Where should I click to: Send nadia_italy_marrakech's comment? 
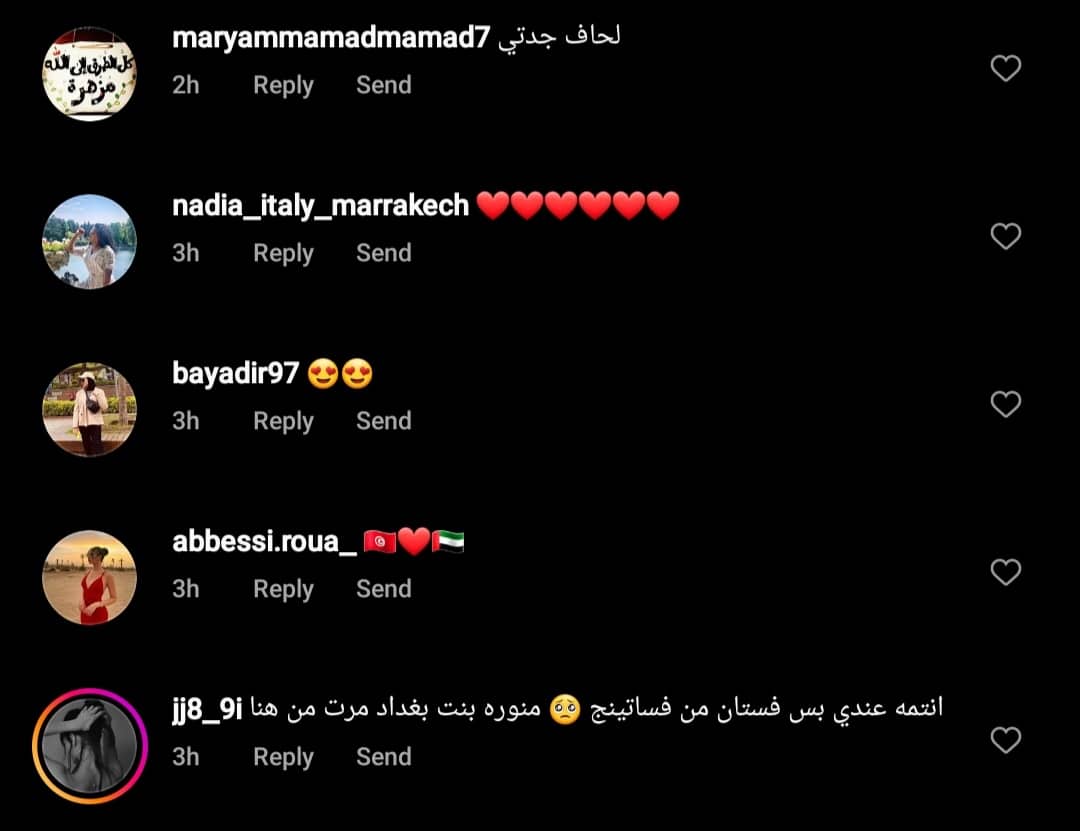click(x=384, y=253)
